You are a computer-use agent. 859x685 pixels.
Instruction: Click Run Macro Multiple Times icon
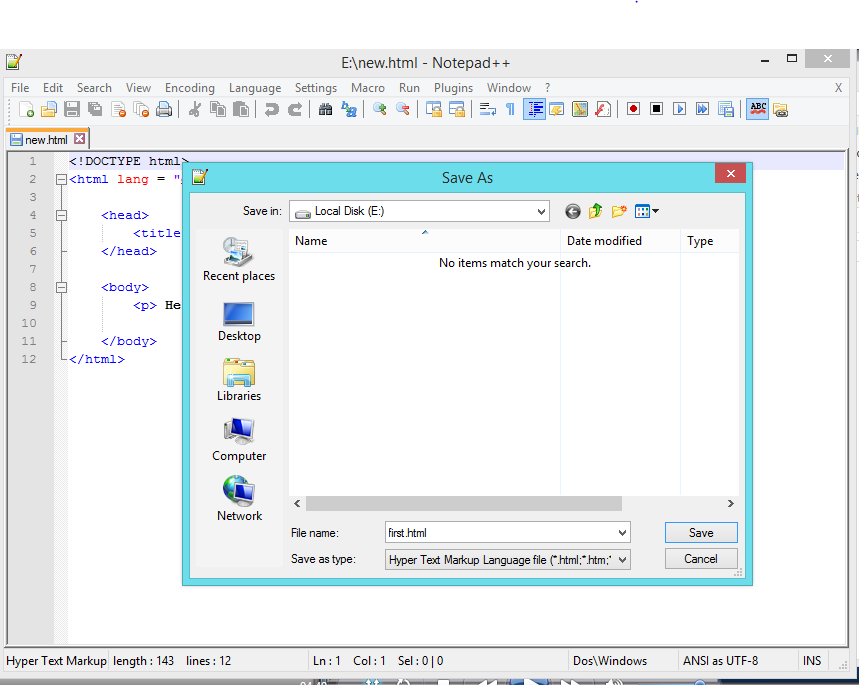pyautogui.click(x=702, y=109)
